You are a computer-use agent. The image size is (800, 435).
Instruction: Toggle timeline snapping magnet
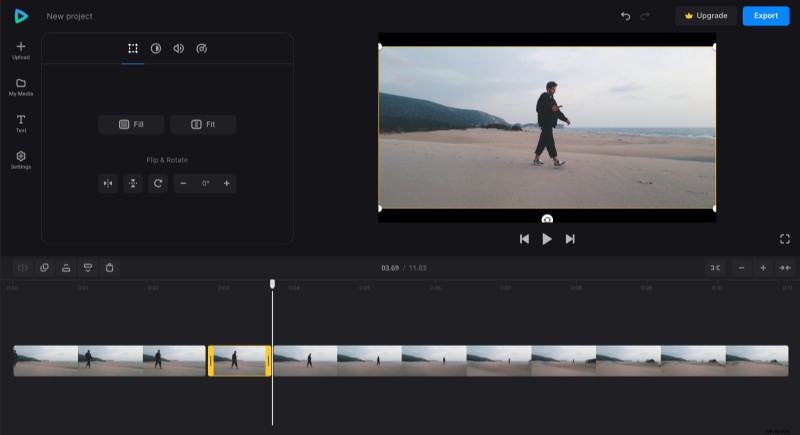(x=715, y=268)
